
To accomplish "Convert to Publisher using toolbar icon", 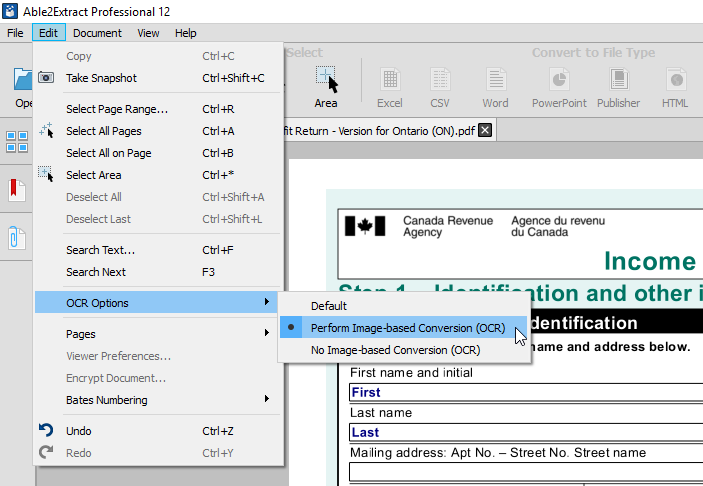I will coord(619,87).
